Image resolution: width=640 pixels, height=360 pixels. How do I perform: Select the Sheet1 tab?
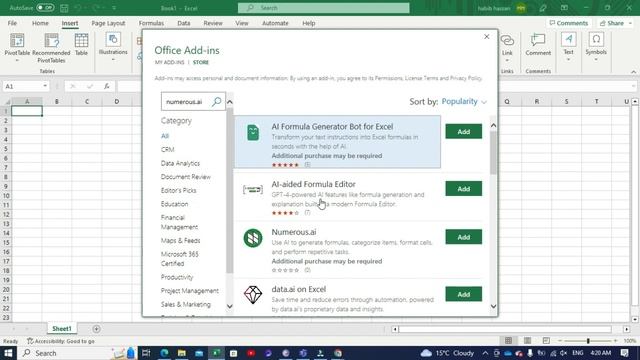62,329
